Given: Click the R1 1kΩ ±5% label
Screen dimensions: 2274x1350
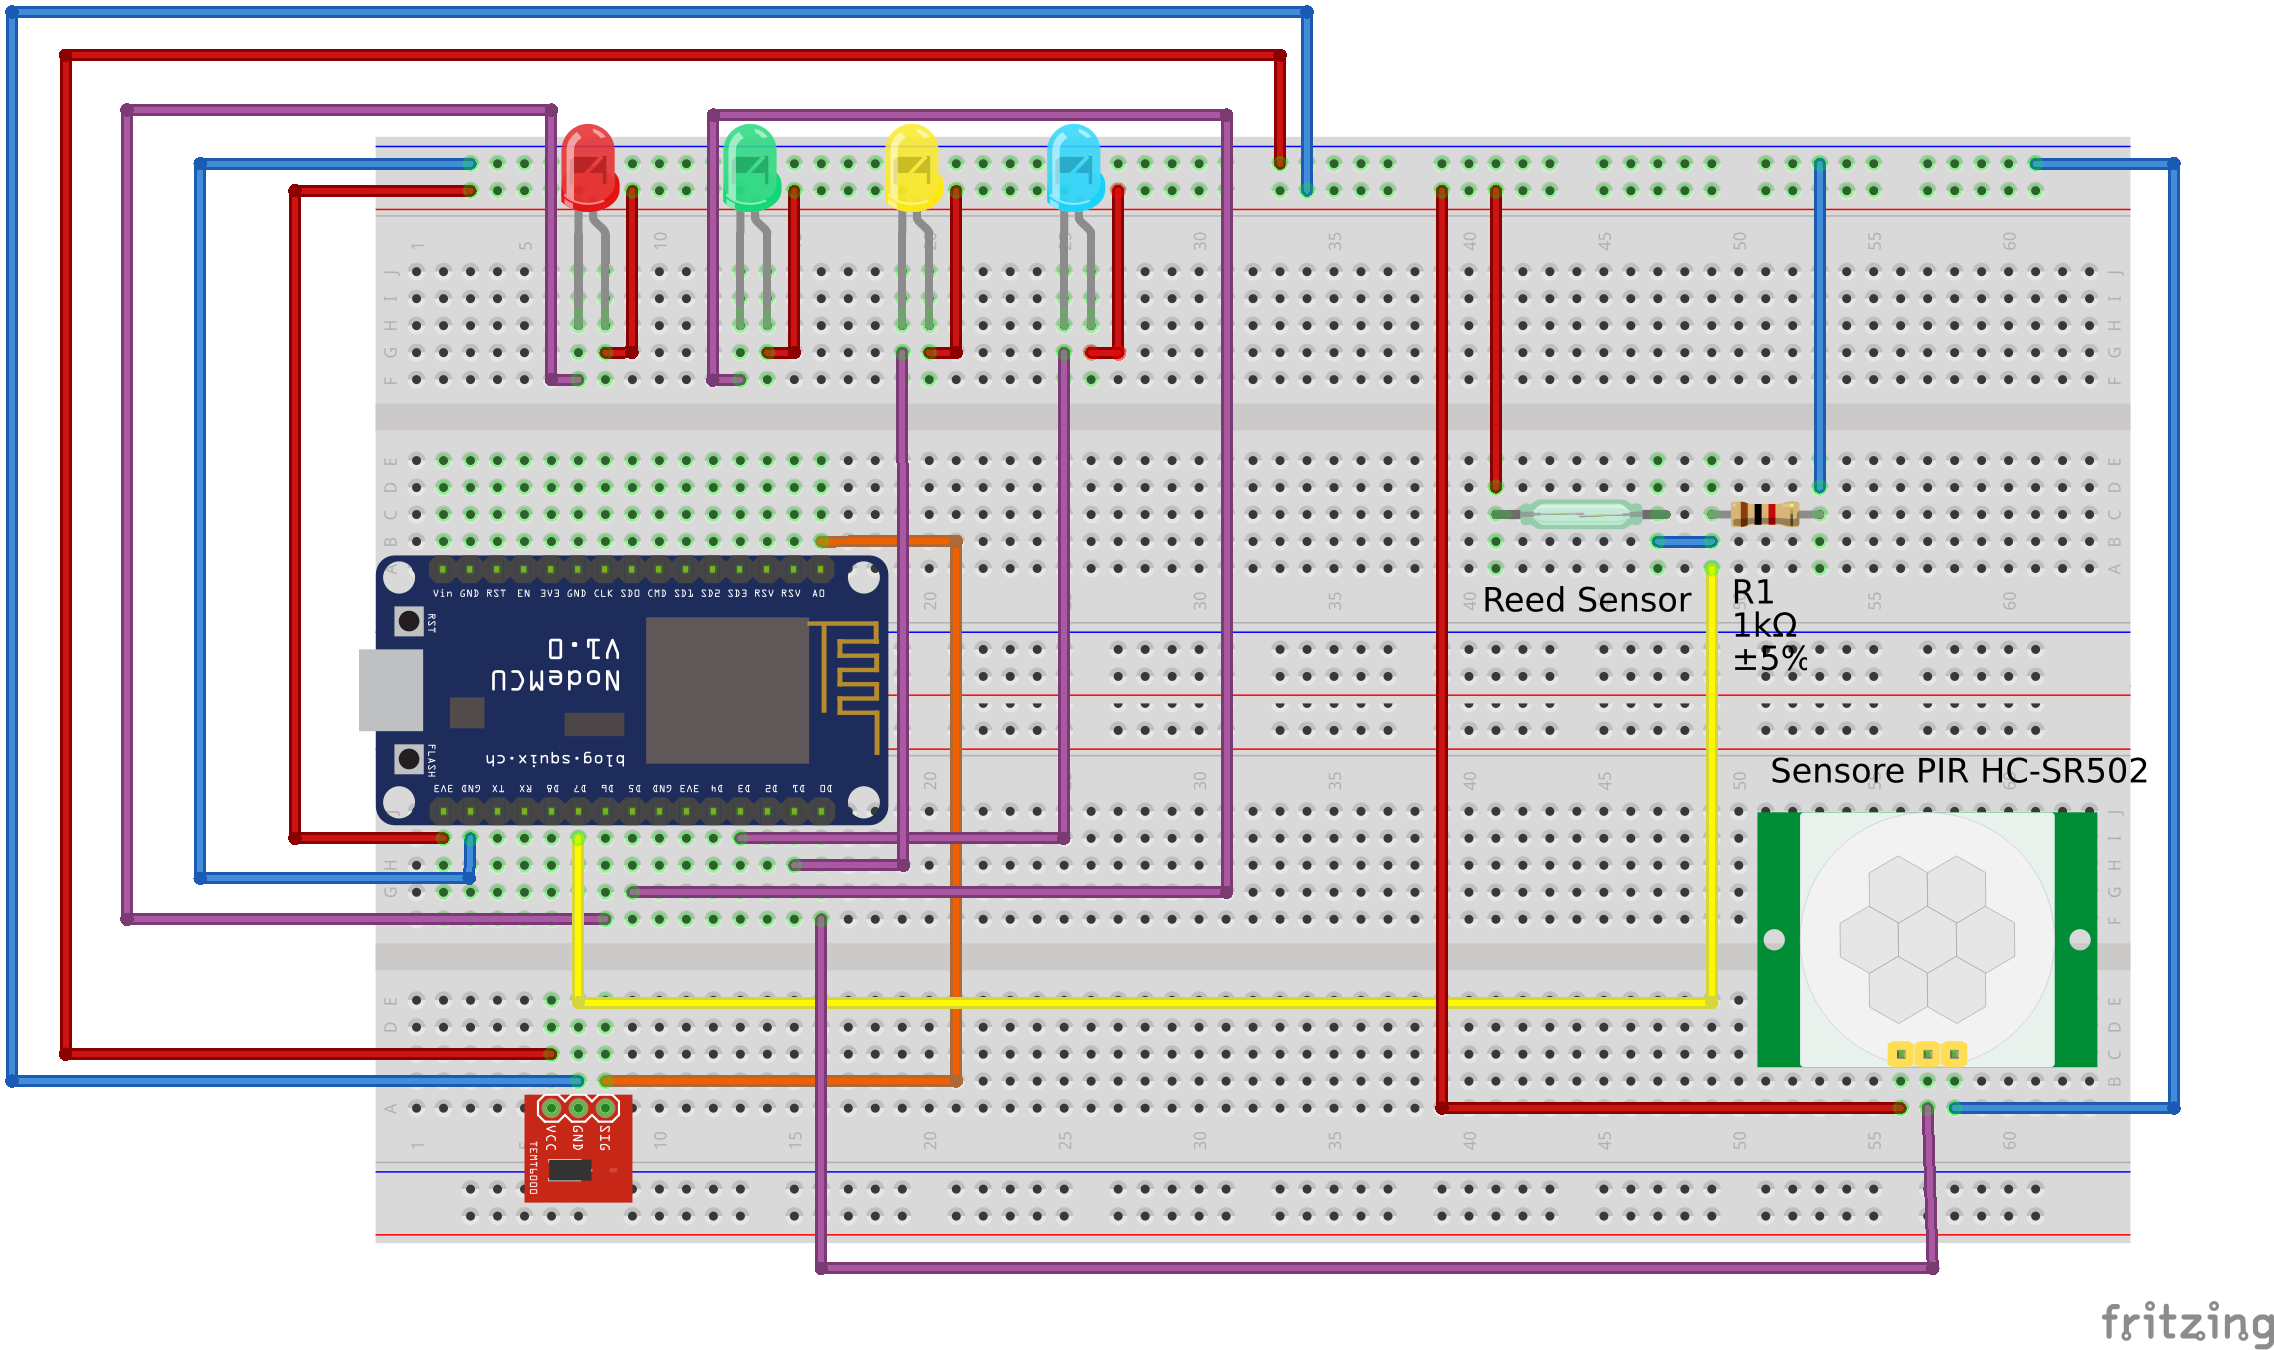Looking at the screenshot, I should pos(1768,626).
